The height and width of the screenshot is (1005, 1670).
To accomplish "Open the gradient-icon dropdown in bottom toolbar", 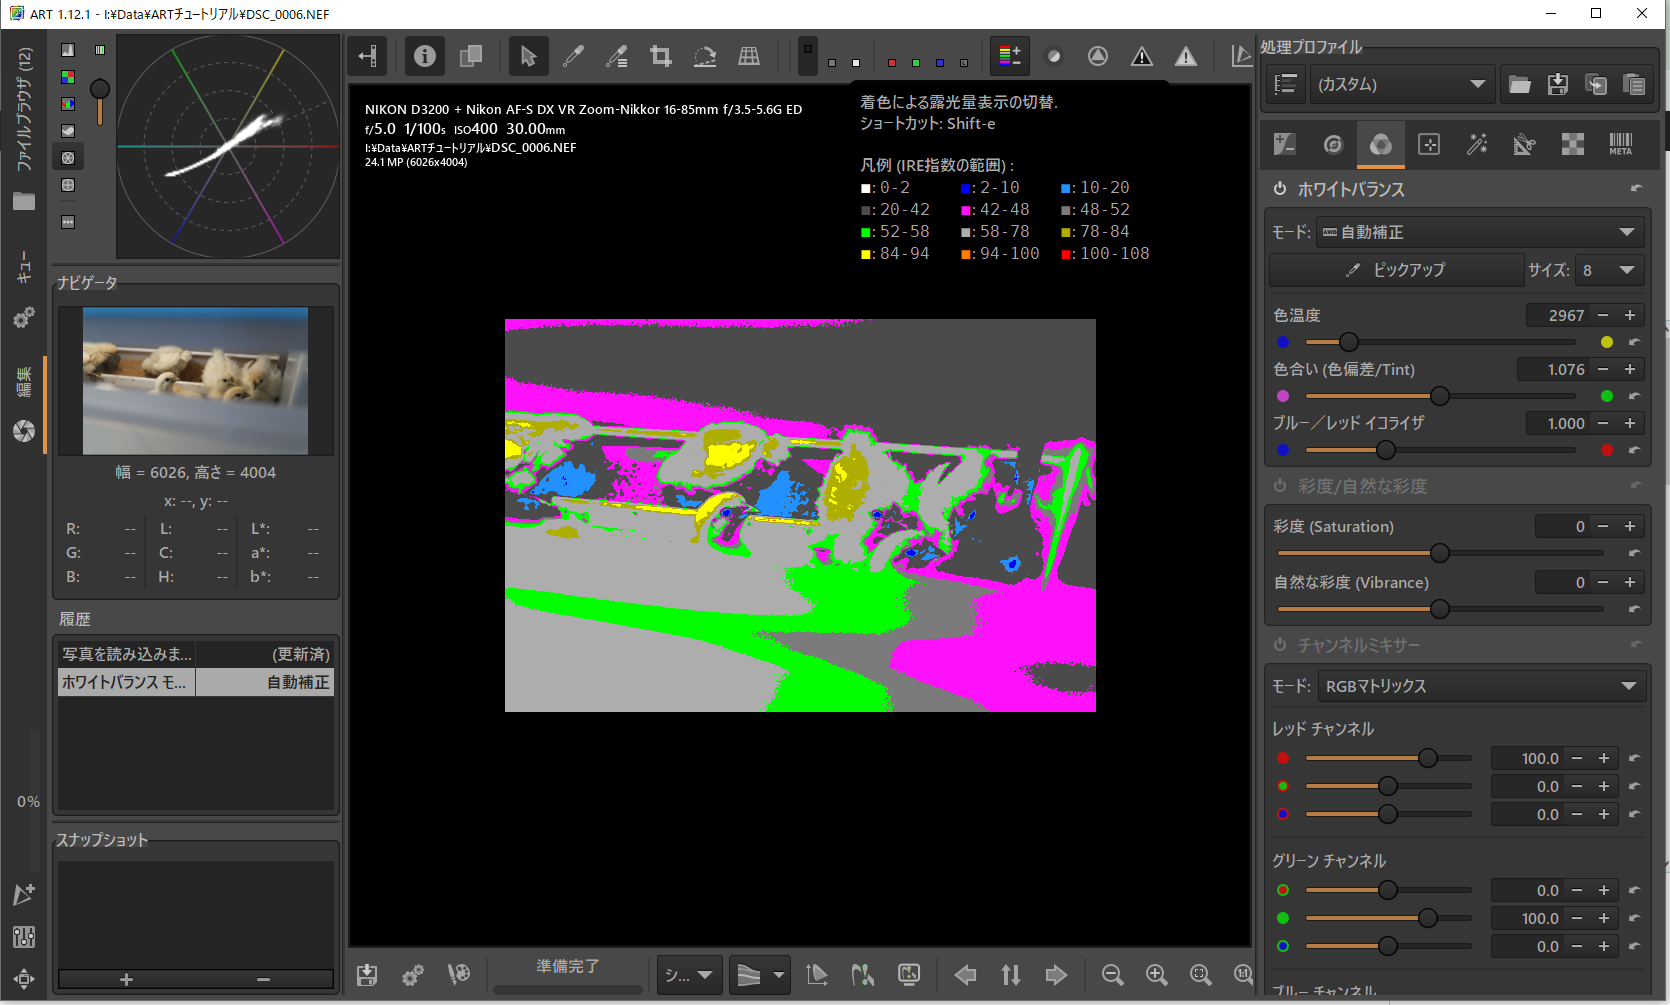I will 758,974.
